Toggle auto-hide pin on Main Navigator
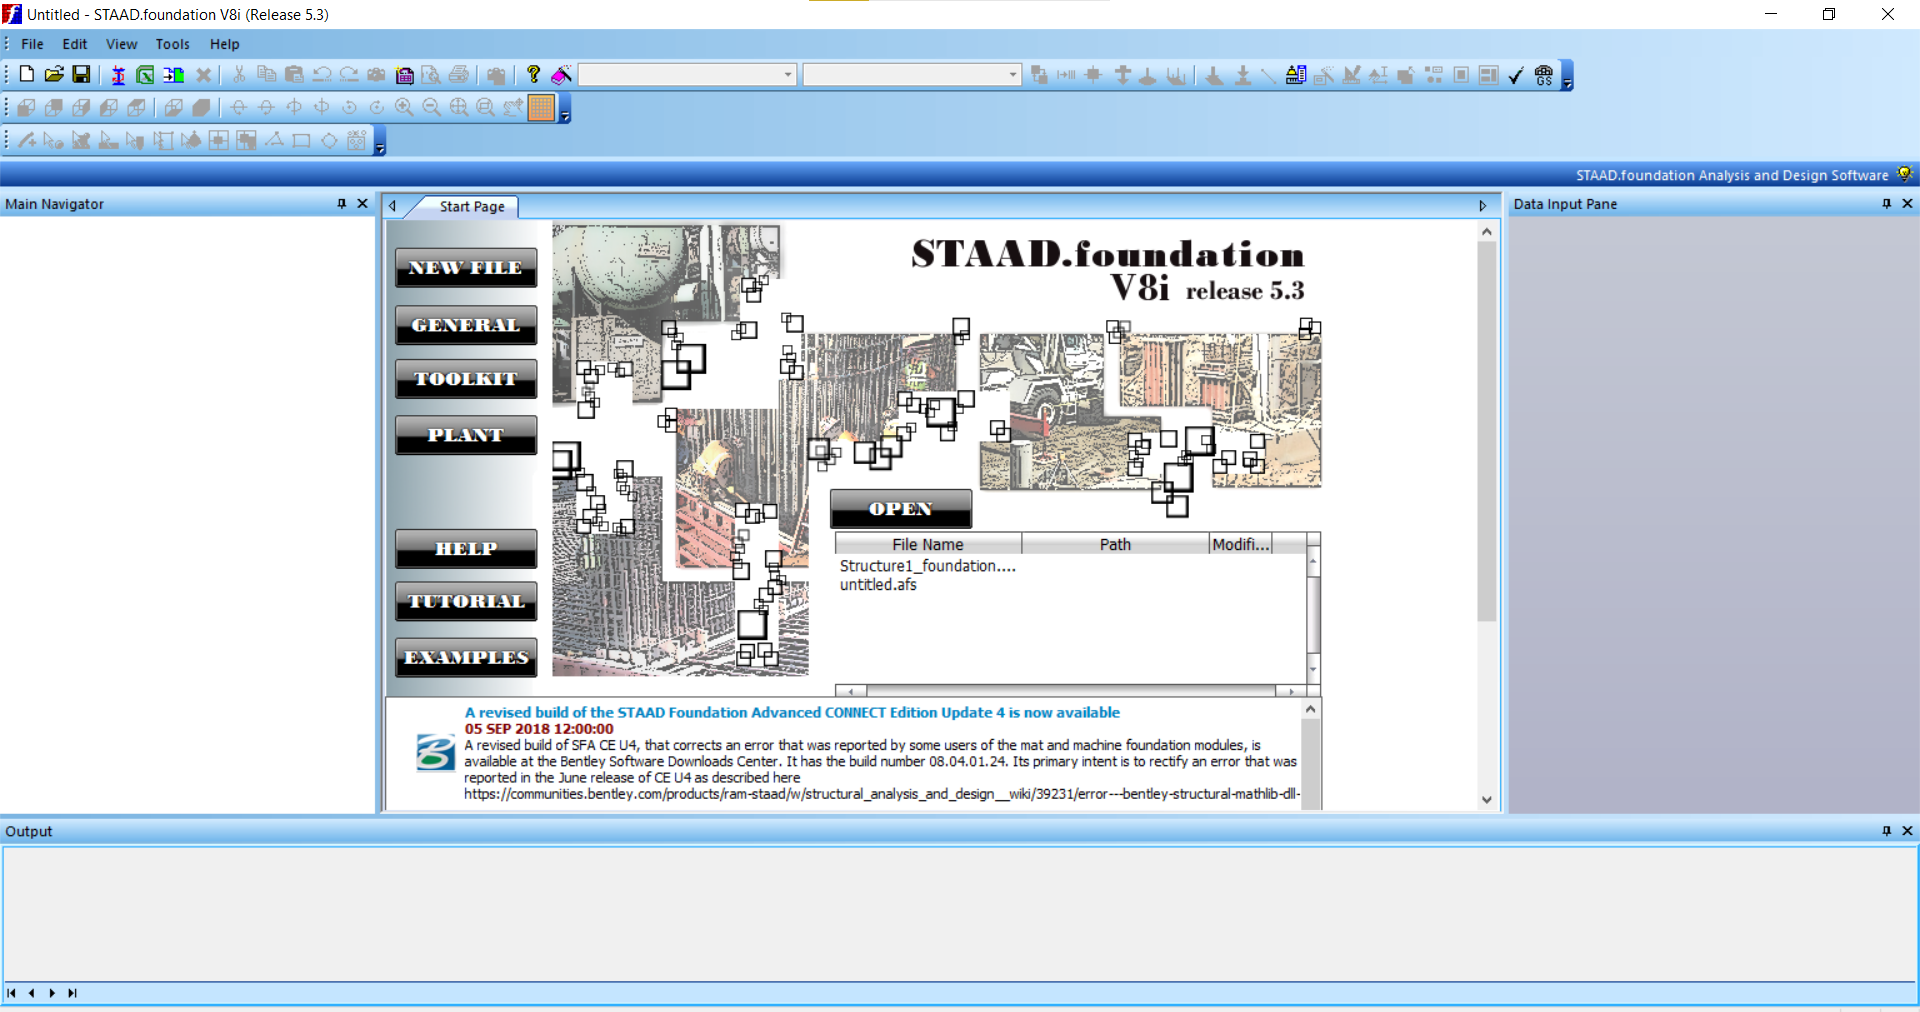This screenshot has width=1920, height=1012. (342, 204)
